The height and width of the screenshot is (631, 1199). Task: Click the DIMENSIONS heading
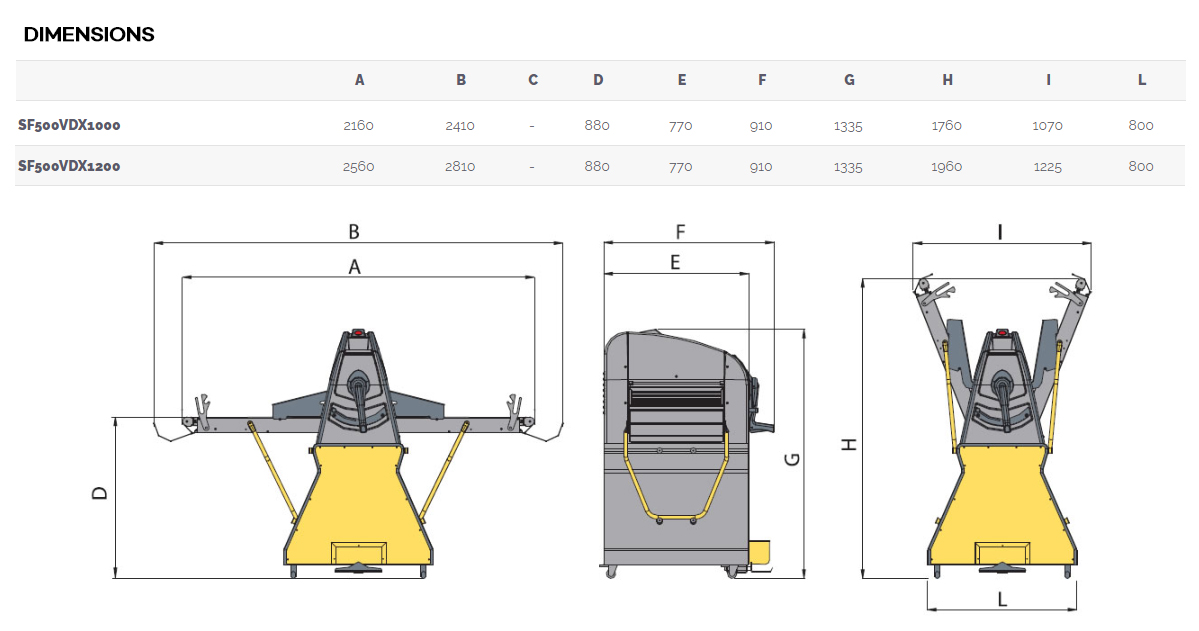(x=89, y=34)
